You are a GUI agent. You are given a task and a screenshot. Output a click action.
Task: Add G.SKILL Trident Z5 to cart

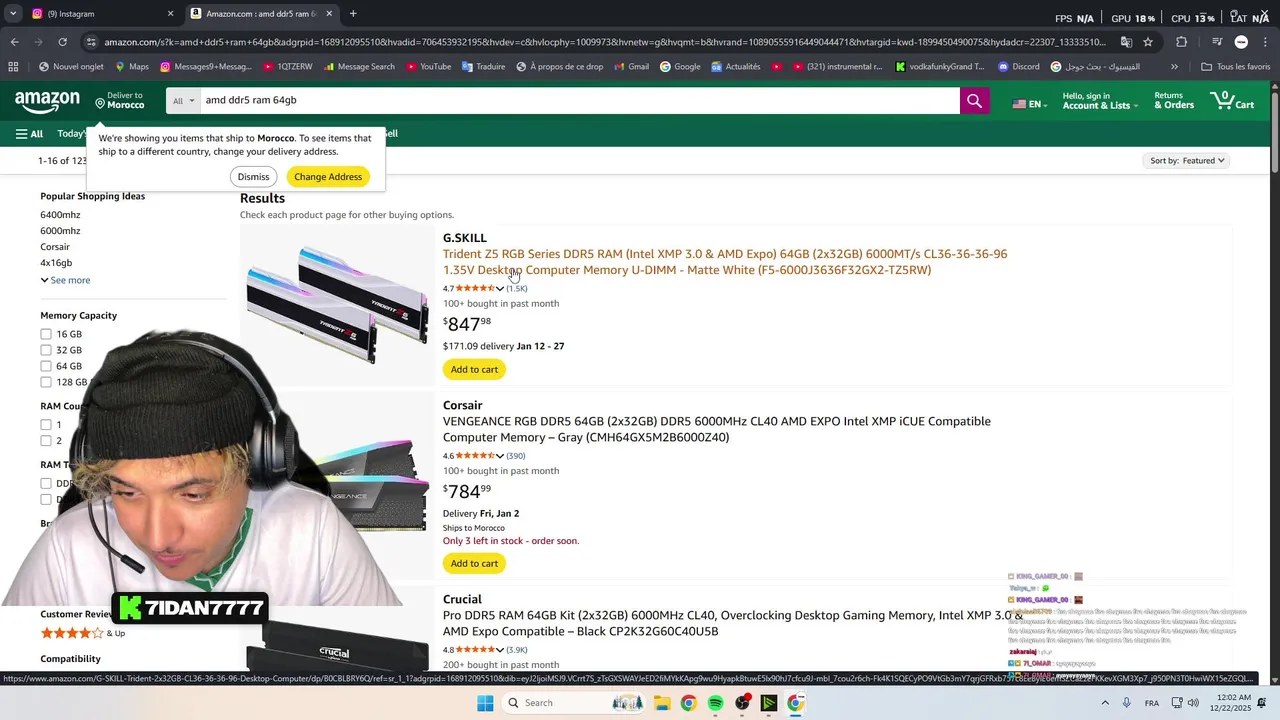click(474, 370)
